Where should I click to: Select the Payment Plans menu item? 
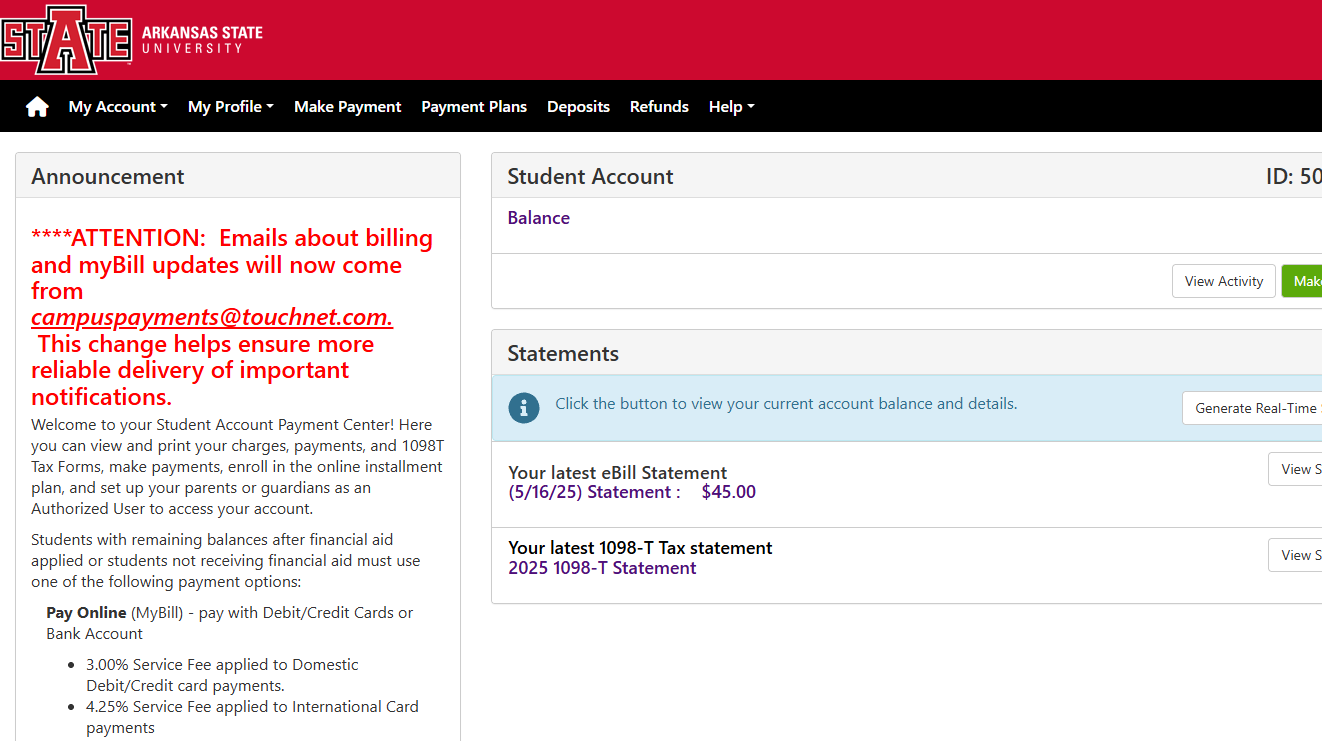pyautogui.click(x=474, y=107)
